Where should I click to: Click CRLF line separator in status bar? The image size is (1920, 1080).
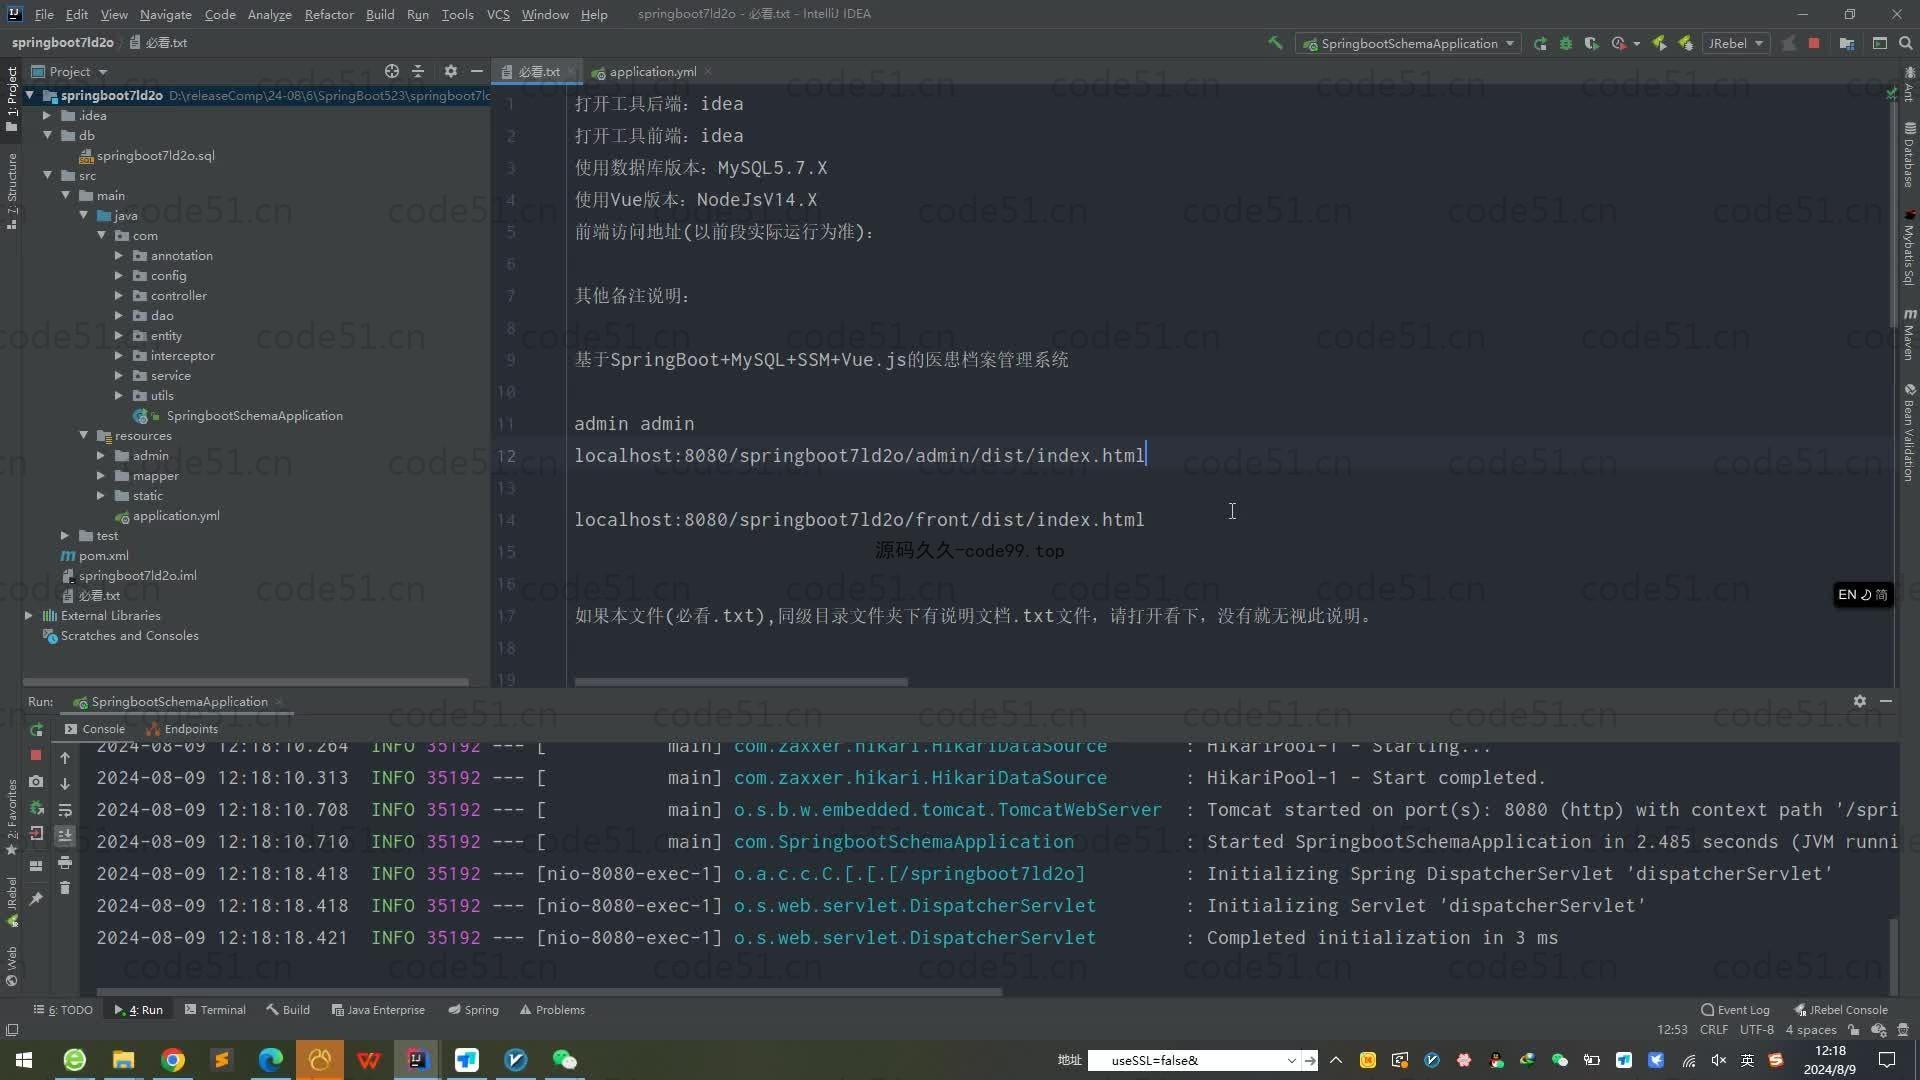click(1713, 1030)
